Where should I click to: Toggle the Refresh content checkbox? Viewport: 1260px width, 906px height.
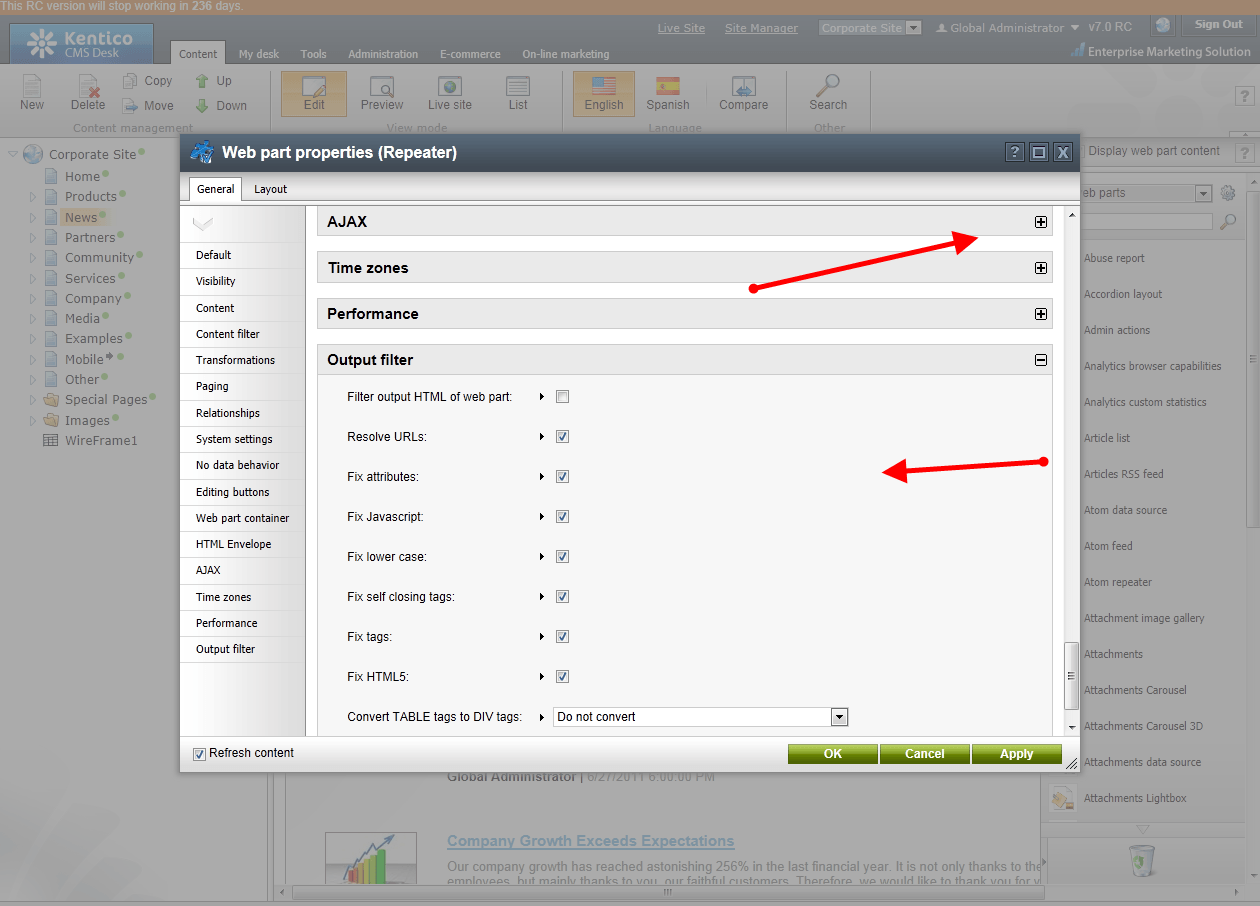pyautogui.click(x=199, y=754)
